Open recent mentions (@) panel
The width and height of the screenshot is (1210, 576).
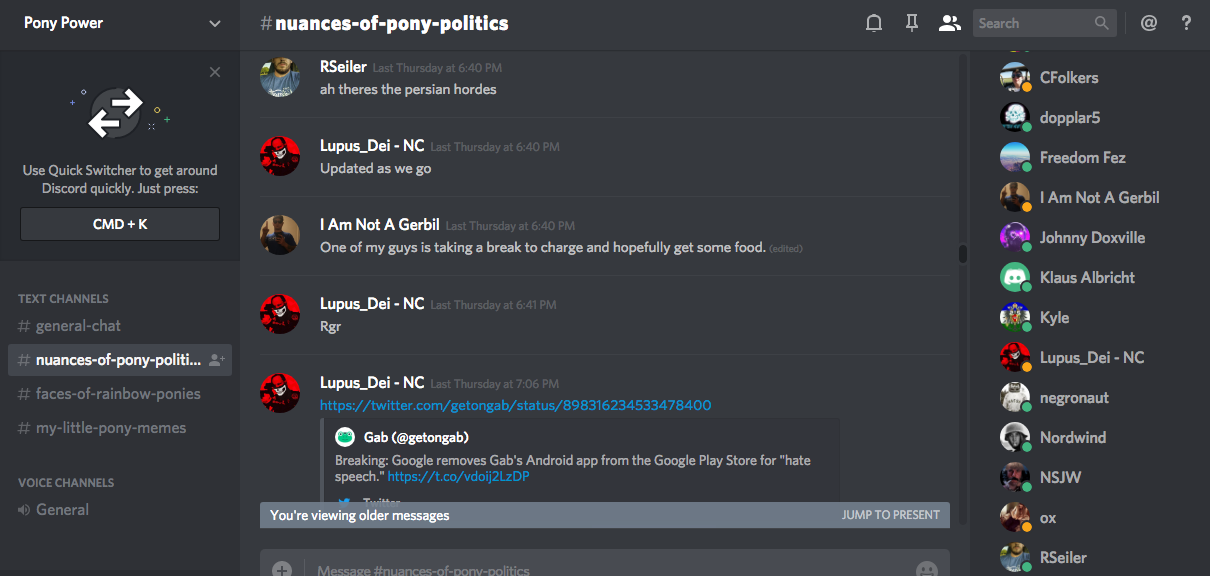coord(1149,23)
